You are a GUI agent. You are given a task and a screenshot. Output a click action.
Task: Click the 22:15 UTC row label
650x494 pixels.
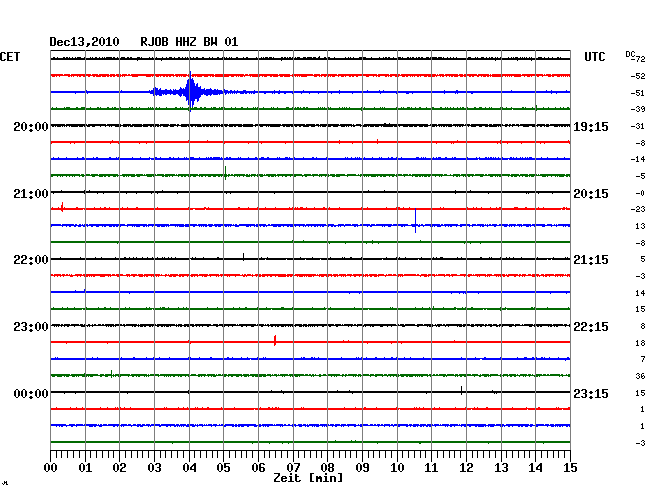point(591,327)
